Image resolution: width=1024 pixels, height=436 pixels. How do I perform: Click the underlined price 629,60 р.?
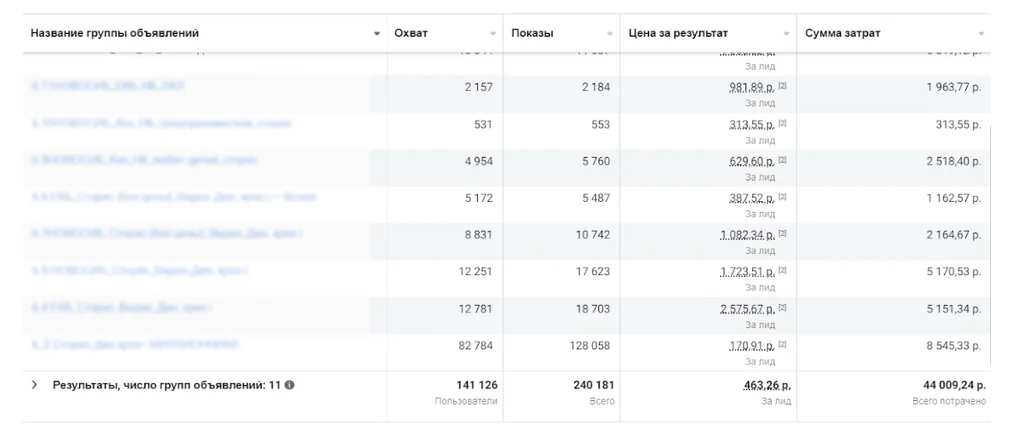click(x=752, y=161)
